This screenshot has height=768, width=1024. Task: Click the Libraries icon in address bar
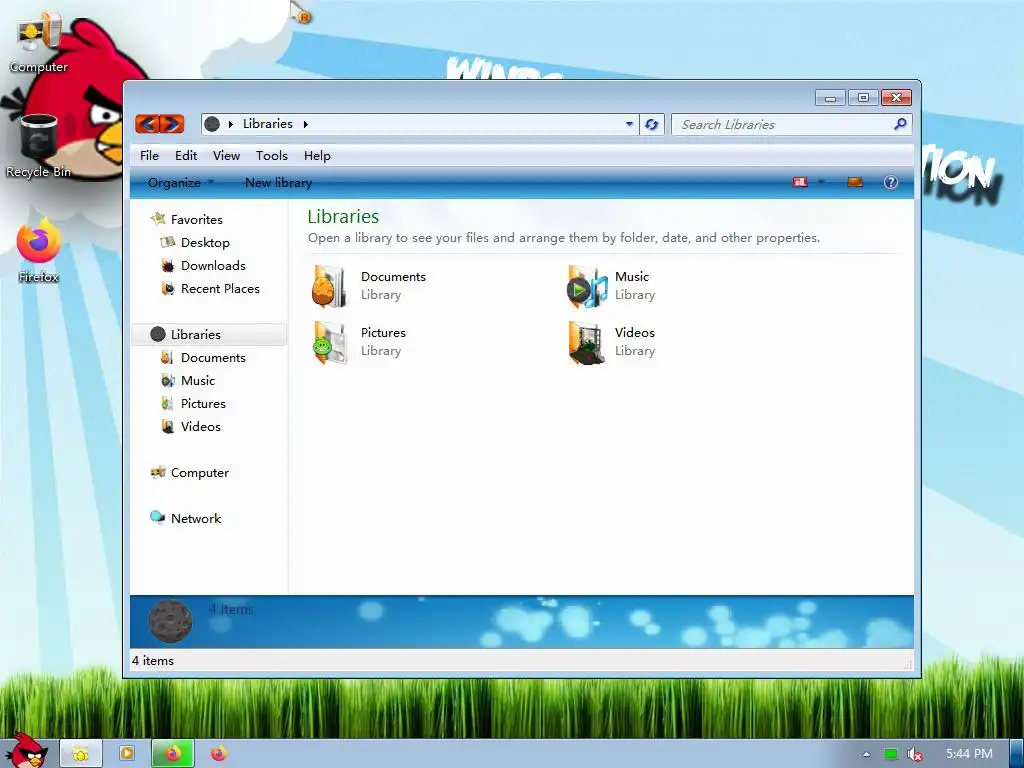point(212,123)
